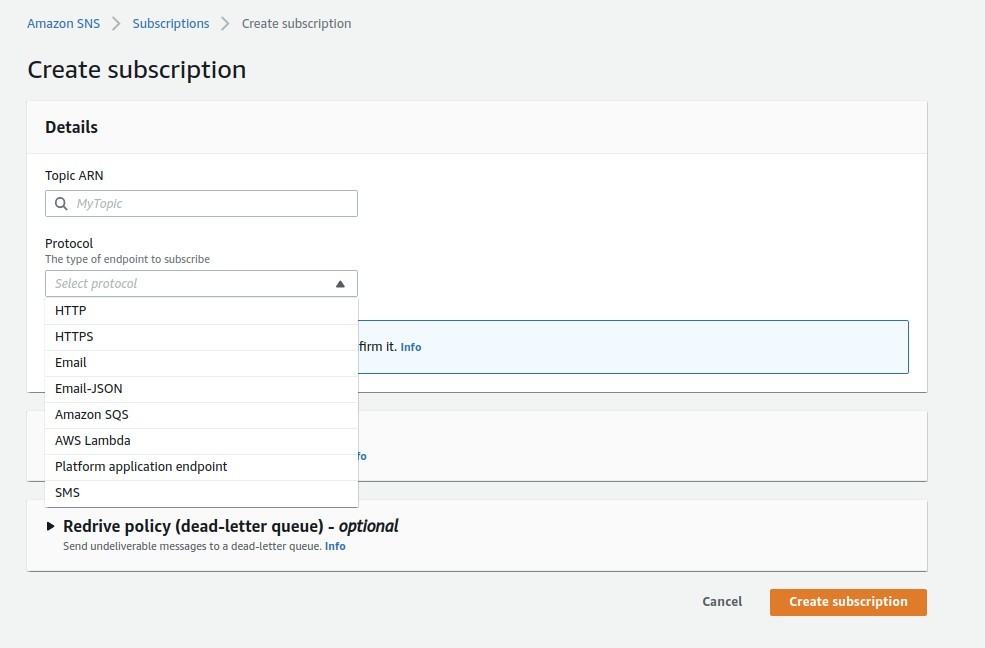Screen dimensions: 985x648
Task: Click the Cancel button
Action: coord(722,602)
